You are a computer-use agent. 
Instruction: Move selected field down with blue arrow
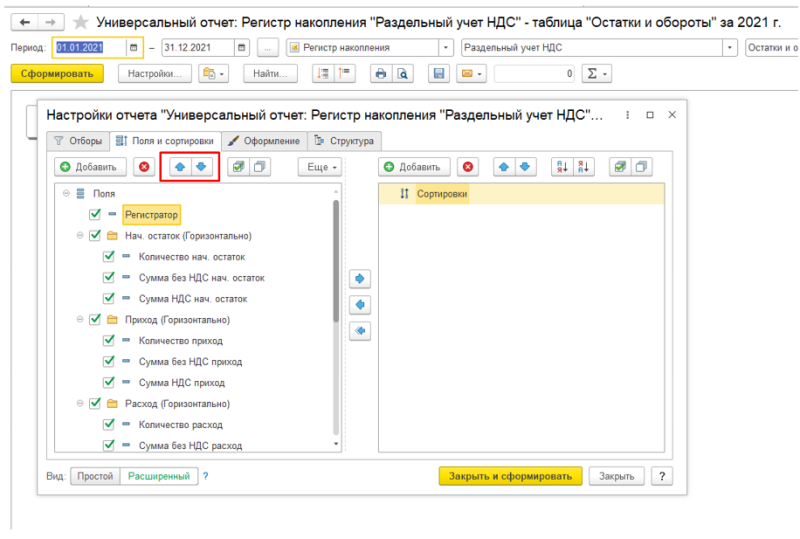(x=202, y=167)
